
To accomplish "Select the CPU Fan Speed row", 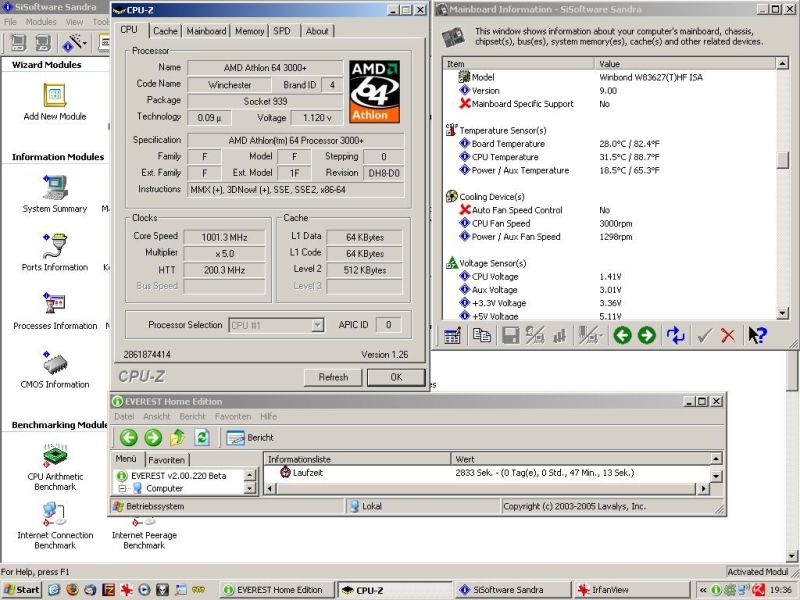I will [x=609, y=223].
